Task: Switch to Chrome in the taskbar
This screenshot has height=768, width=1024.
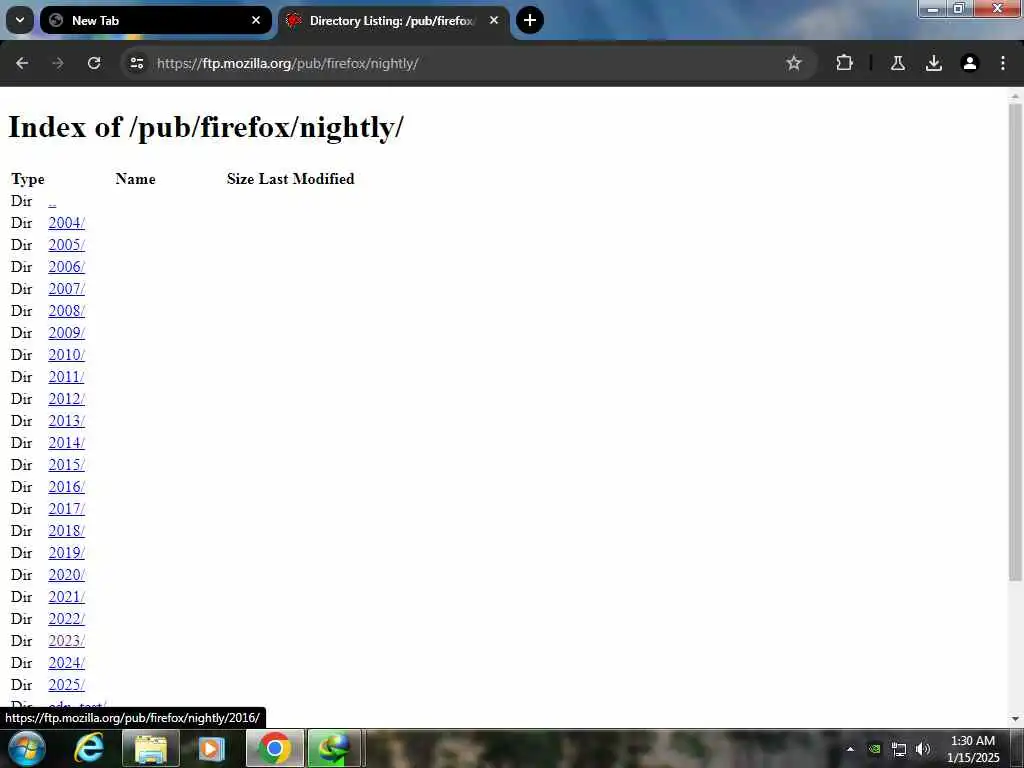Action: click(x=274, y=748)
